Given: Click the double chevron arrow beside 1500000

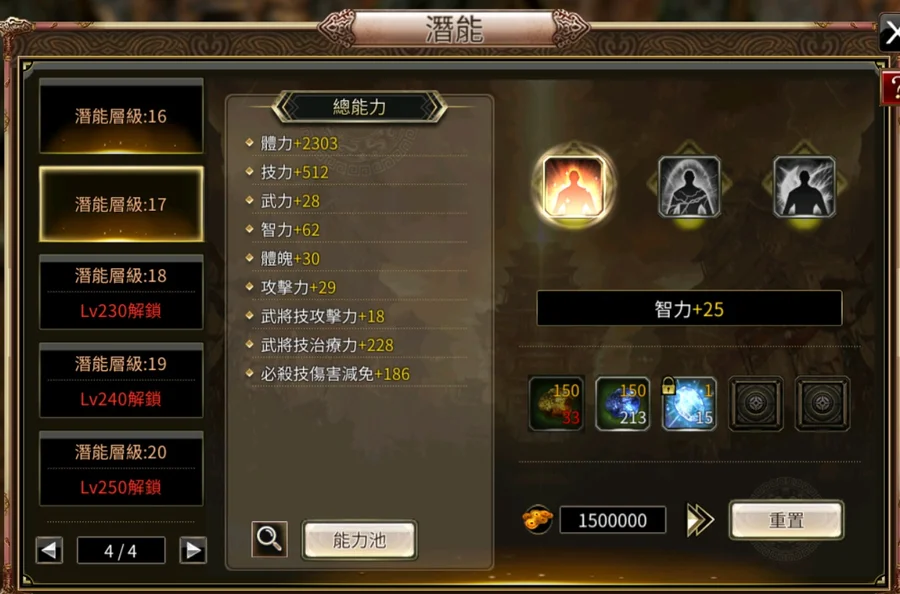Looking at the screenshot, I should pyautogui.click(x=700, y=521).
